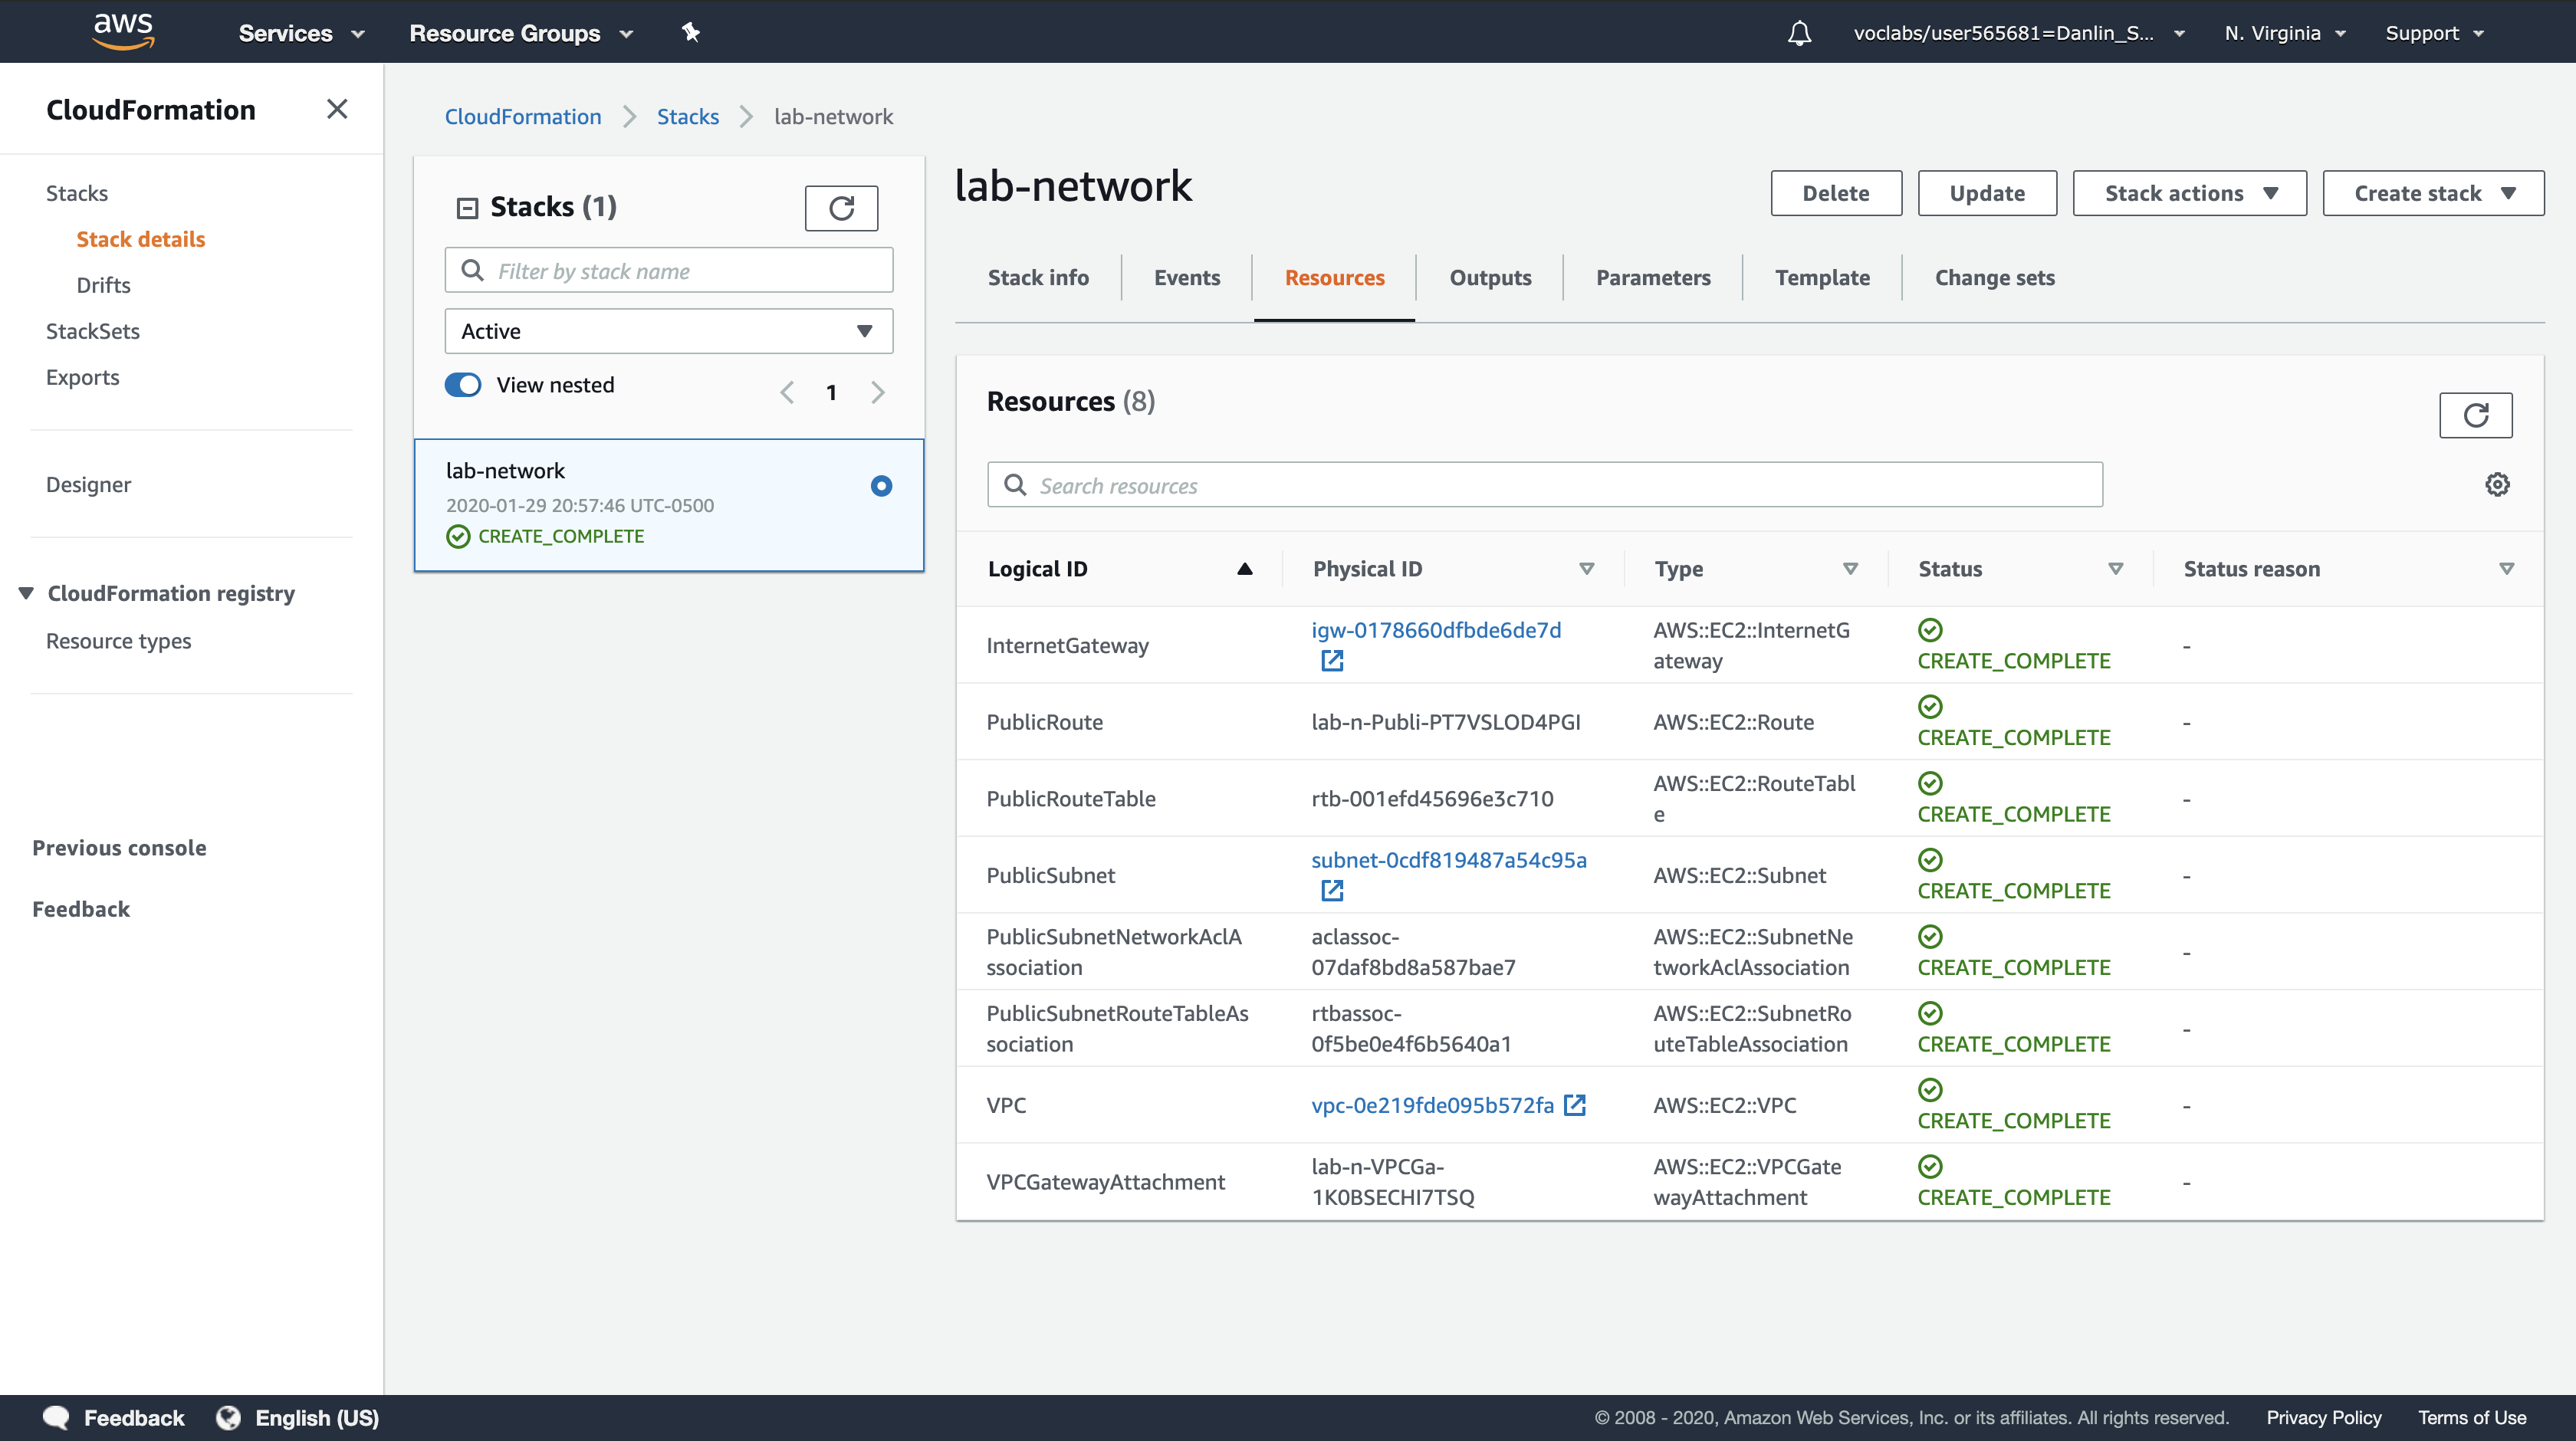Viewport: 2576px width, 1441px height.
Task: Open InternetGateway external link icon
Action: pyautogui.click(x=1332, y=661)
